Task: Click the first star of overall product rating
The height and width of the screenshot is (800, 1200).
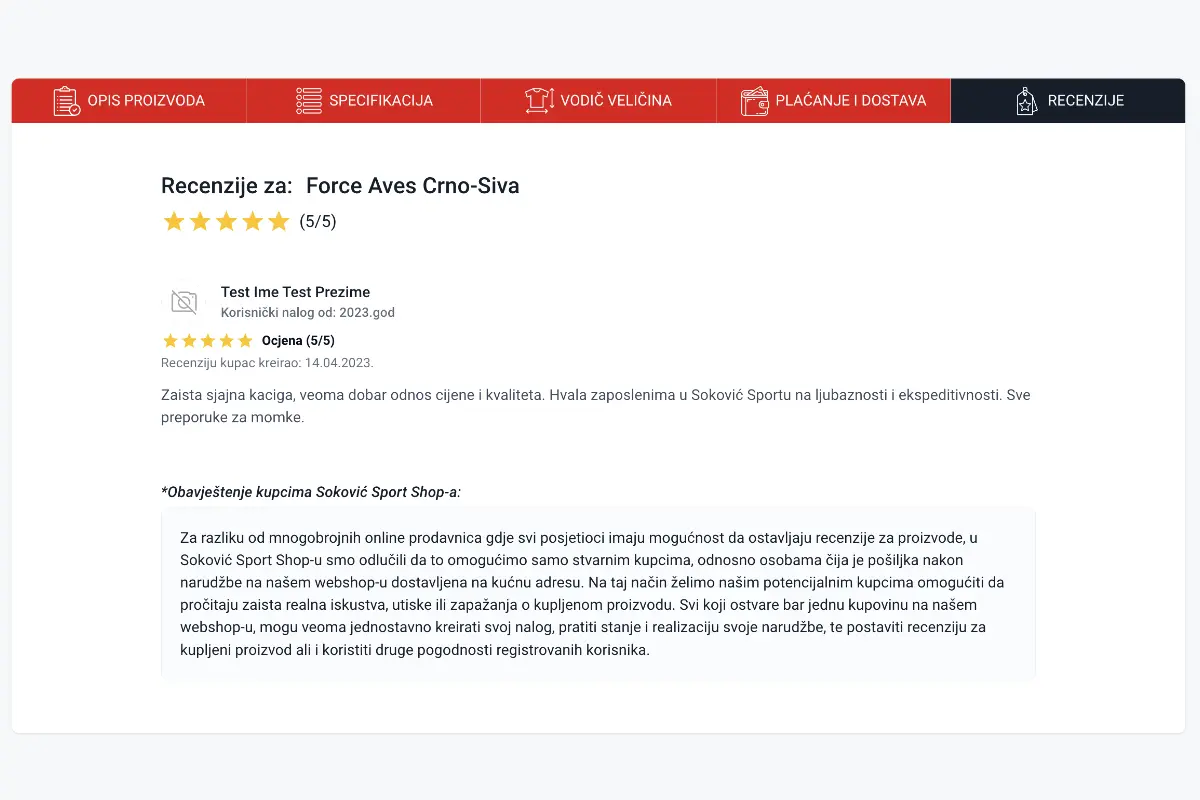Action: [174, 221]
